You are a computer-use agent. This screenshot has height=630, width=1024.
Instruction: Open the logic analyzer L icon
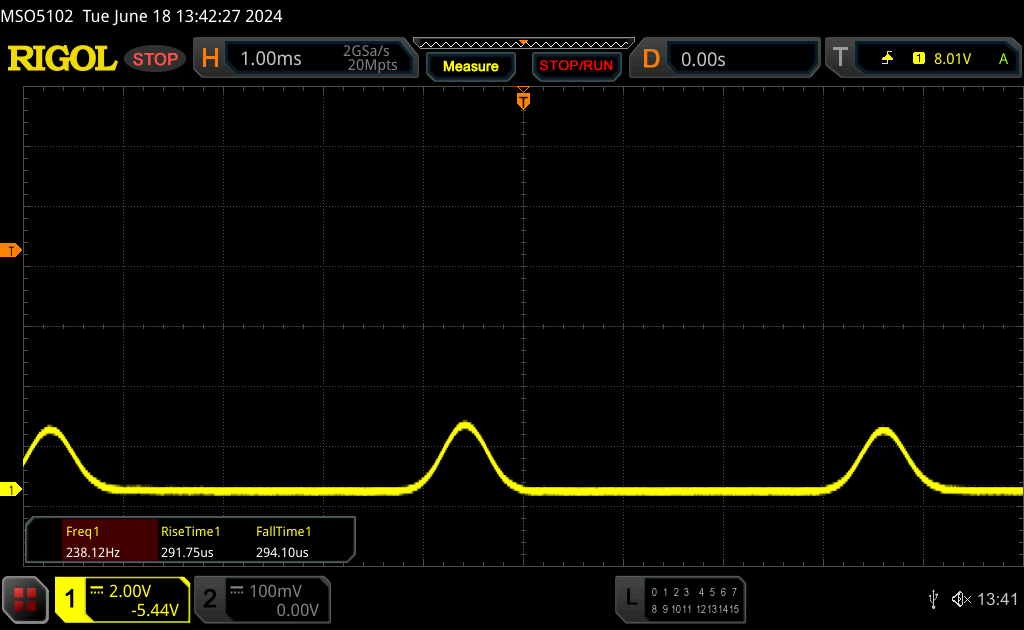point(631,597)
